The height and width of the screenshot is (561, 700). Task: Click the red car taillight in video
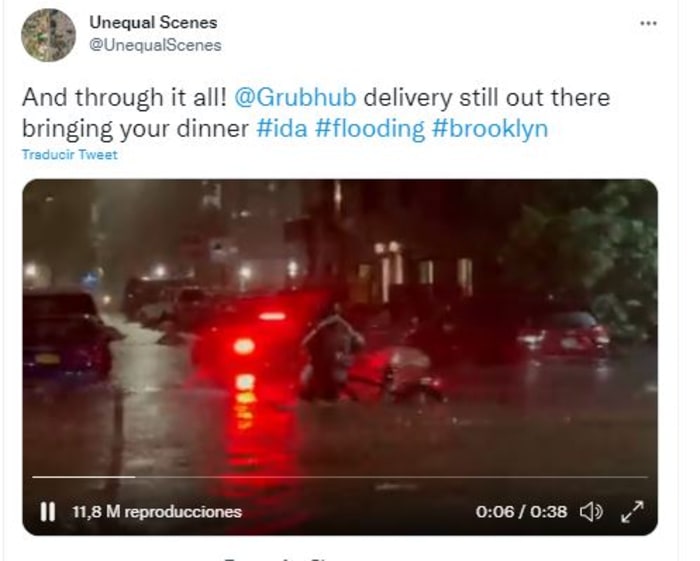pos(244,346)
